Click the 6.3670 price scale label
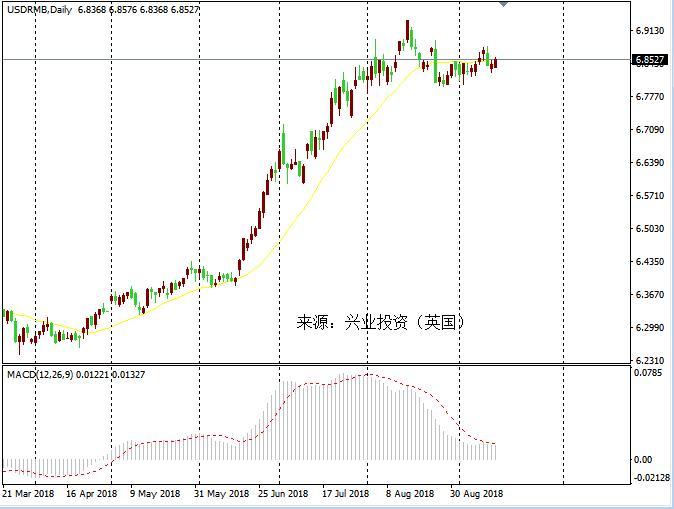 click(649, 294)
